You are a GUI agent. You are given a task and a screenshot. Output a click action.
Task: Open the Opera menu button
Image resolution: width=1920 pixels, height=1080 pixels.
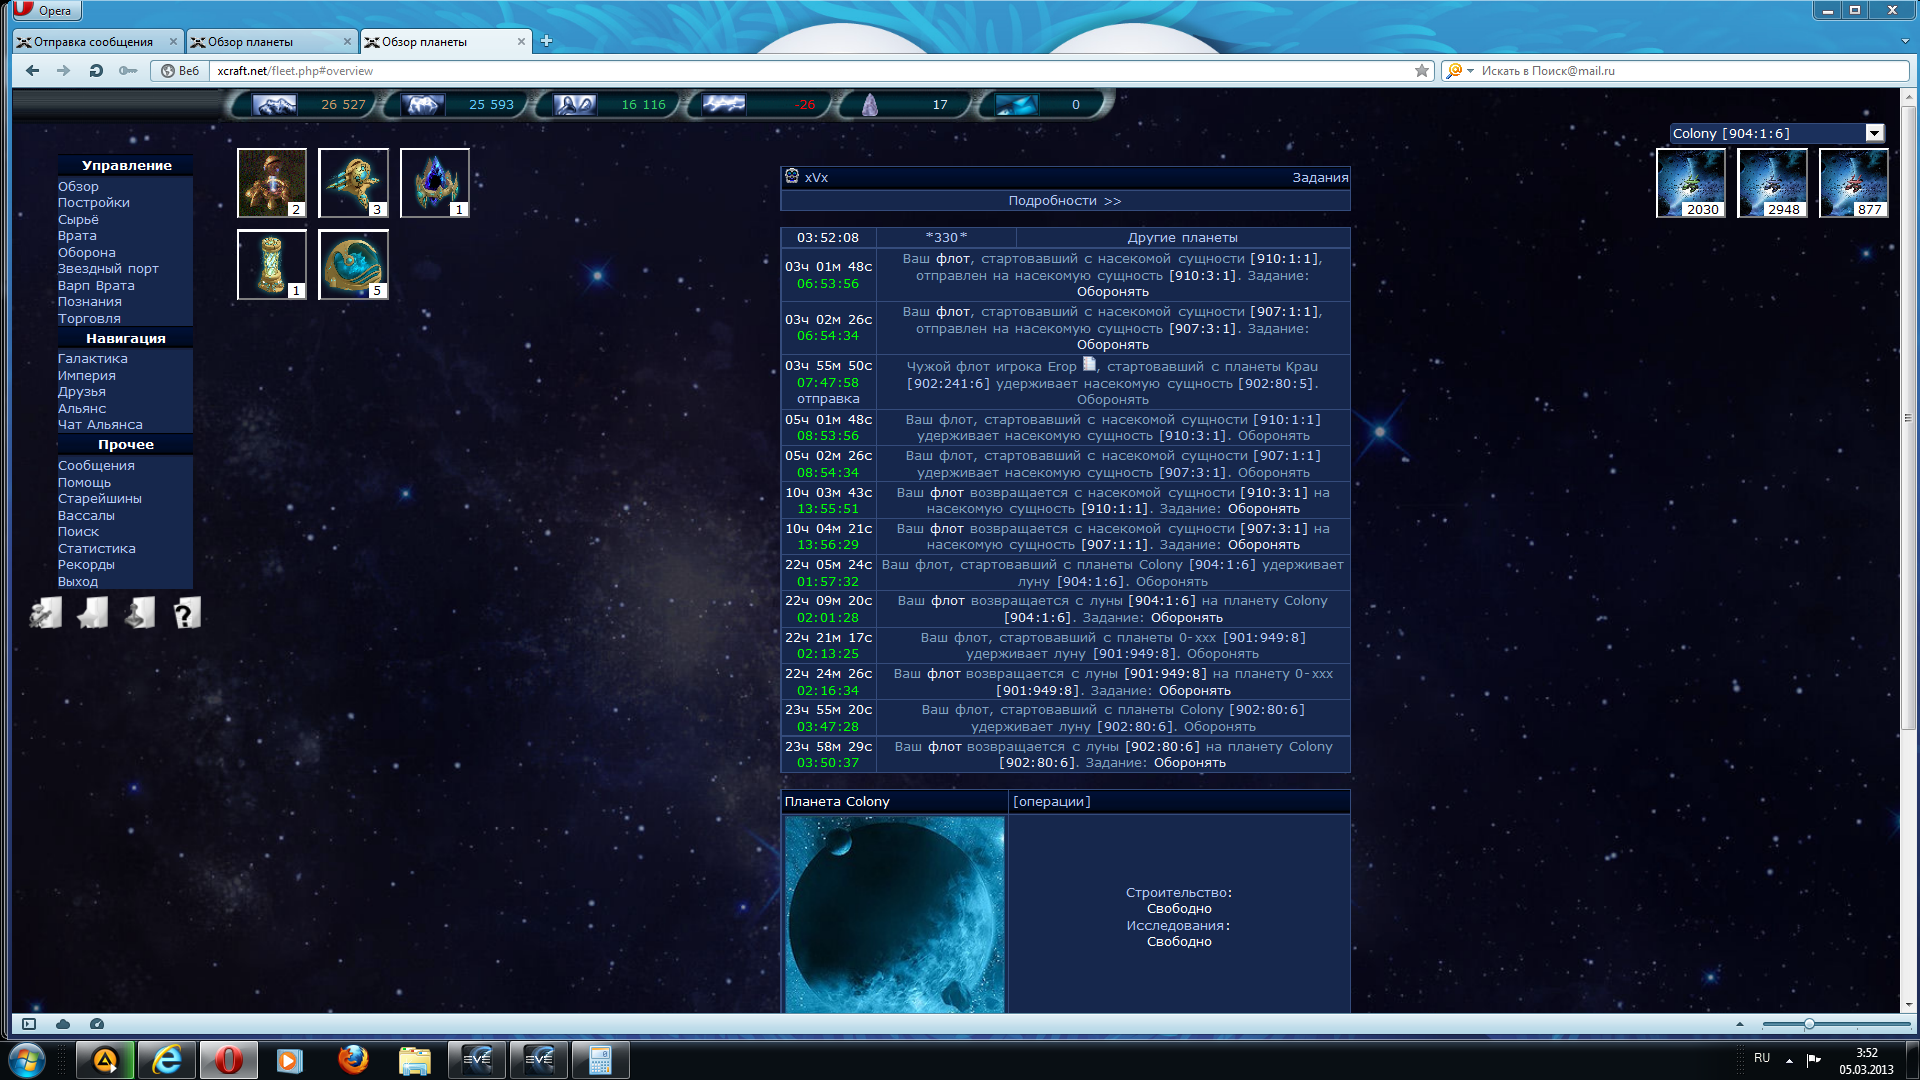(x=45, y=10)
